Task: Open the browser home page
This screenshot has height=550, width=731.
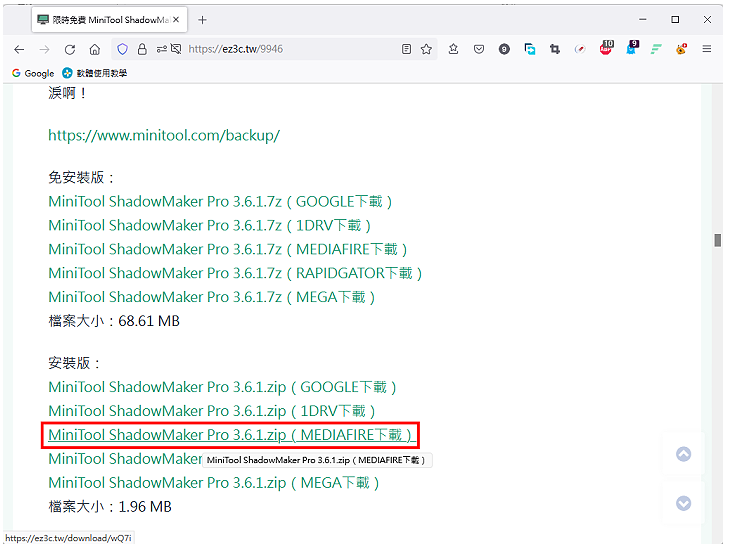Action: [x=95, y=49]
